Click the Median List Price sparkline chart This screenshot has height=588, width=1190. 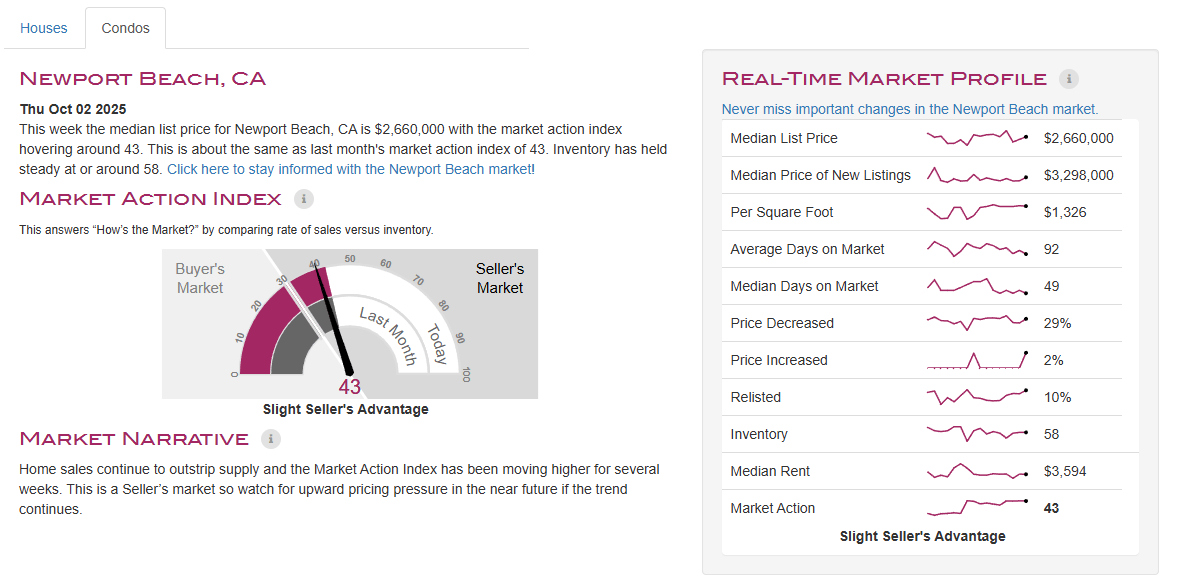[x=977, y=138]
